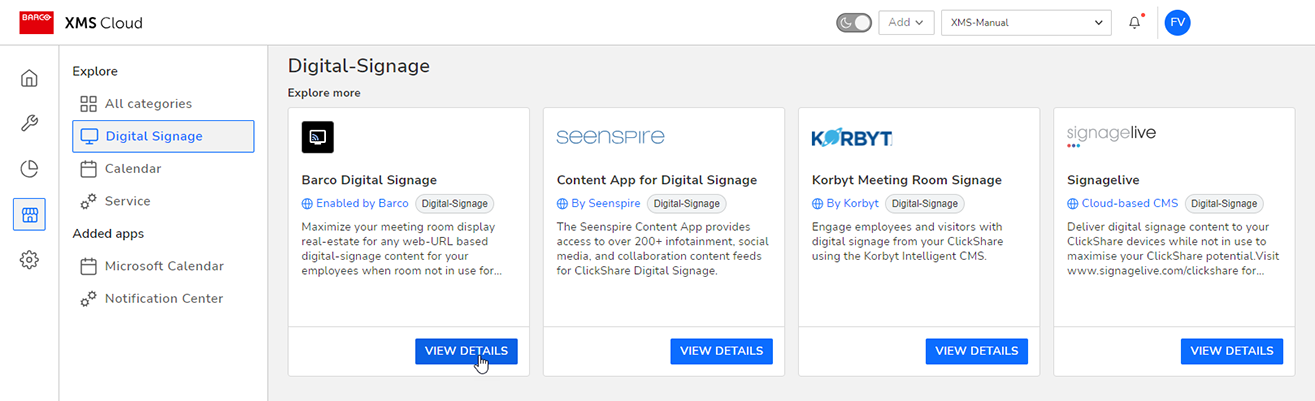Viewport: 1315px width, 401px height.
Task: Open the wrench tools icon in sidebar
Action: coord(30,124)
